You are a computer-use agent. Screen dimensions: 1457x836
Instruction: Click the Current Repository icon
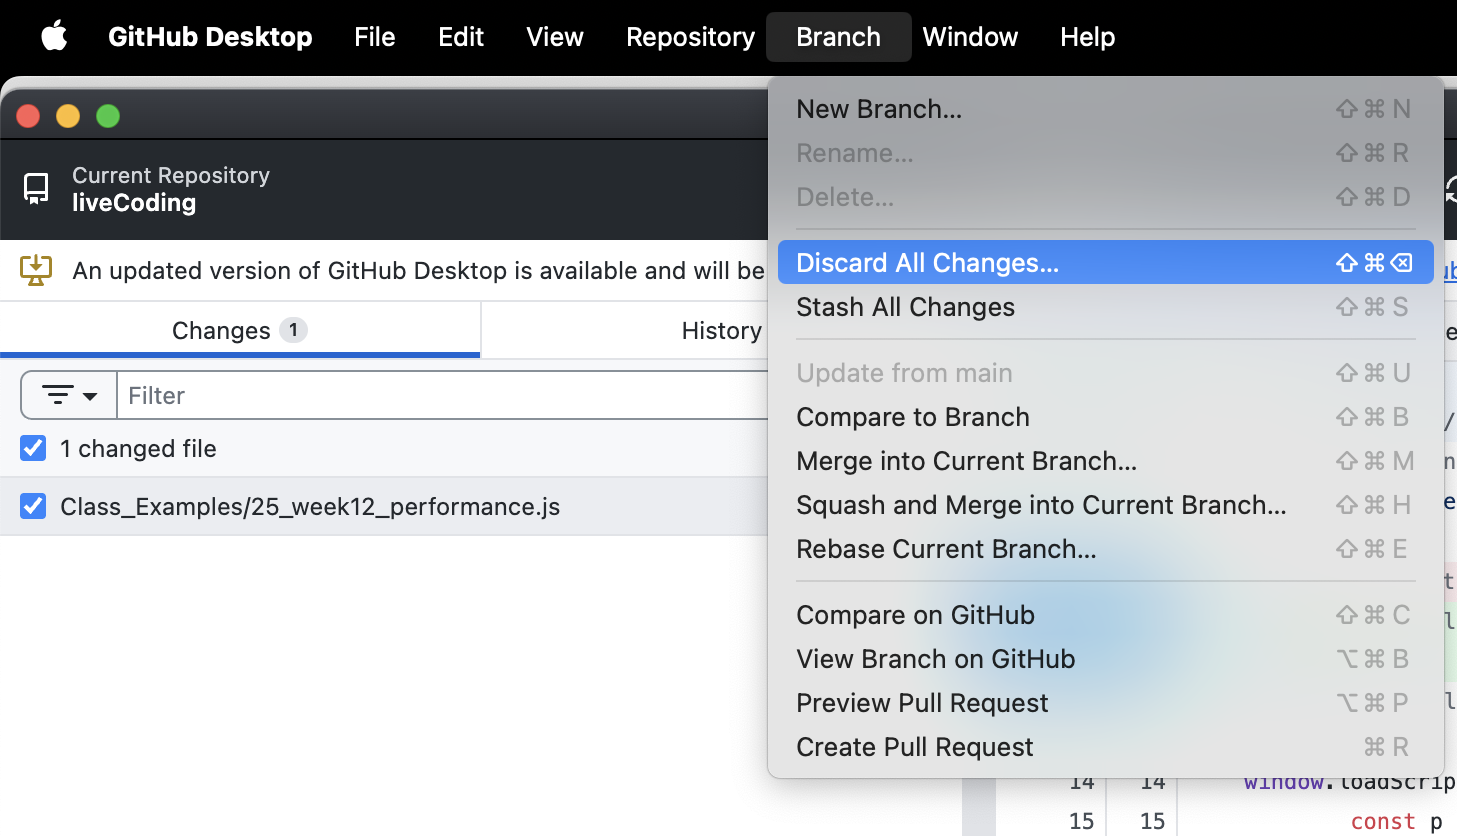tap(36, 189)
